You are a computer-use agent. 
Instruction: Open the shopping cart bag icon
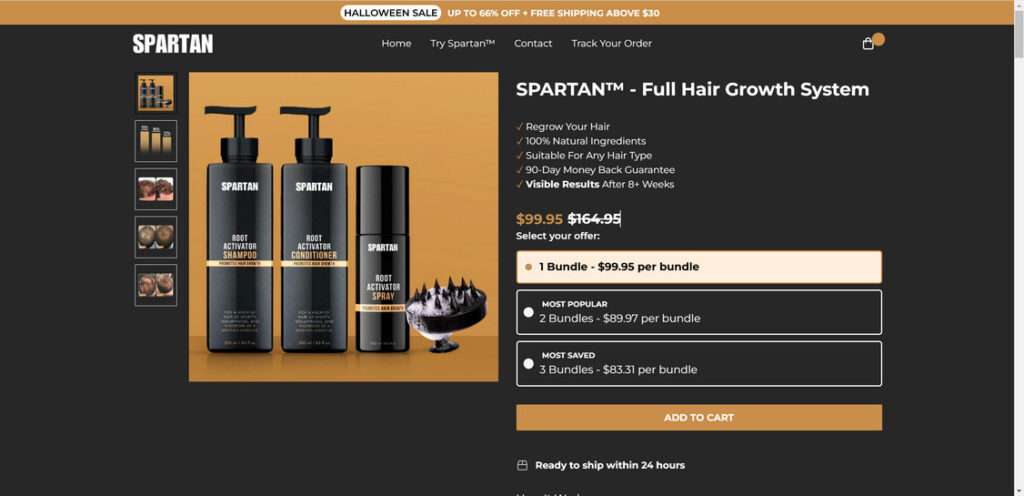(x=867, y=44)
